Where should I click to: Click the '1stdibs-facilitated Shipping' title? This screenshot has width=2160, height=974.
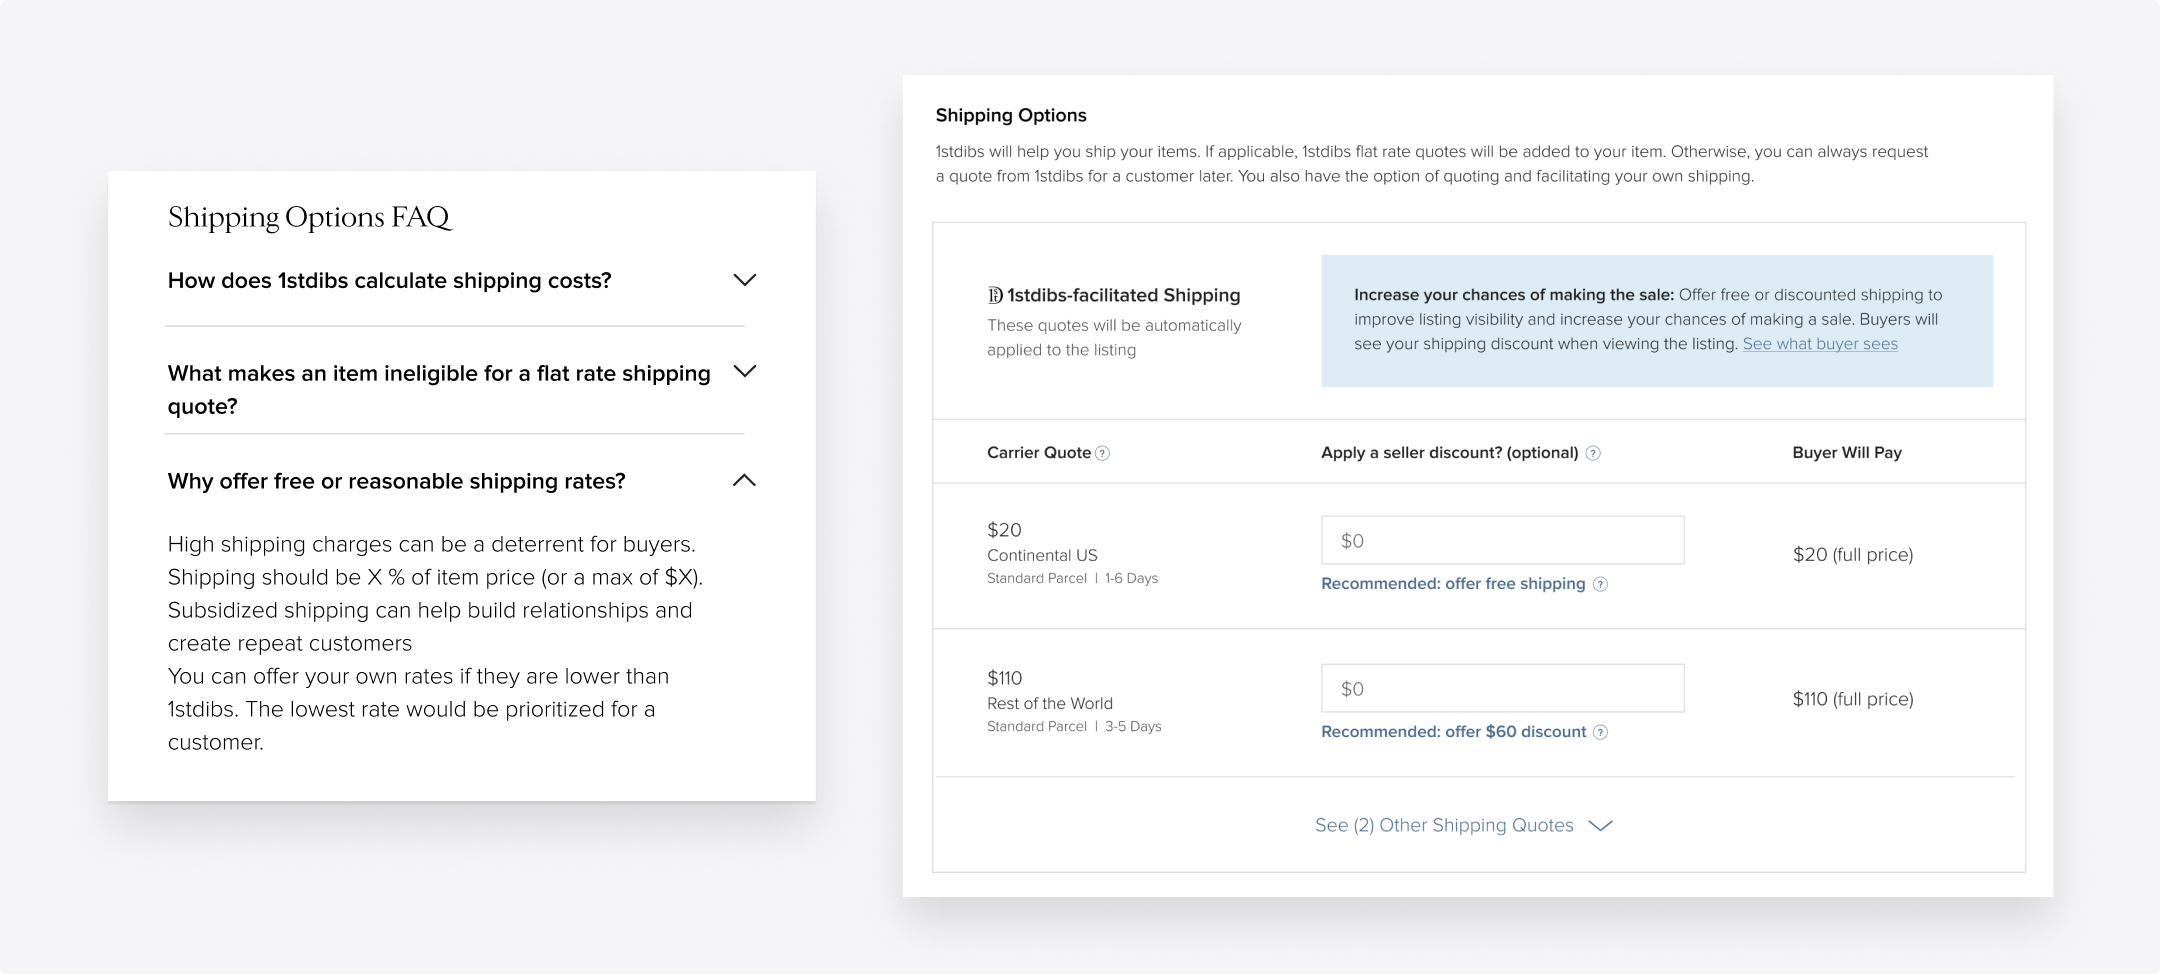pos(1124,295)
